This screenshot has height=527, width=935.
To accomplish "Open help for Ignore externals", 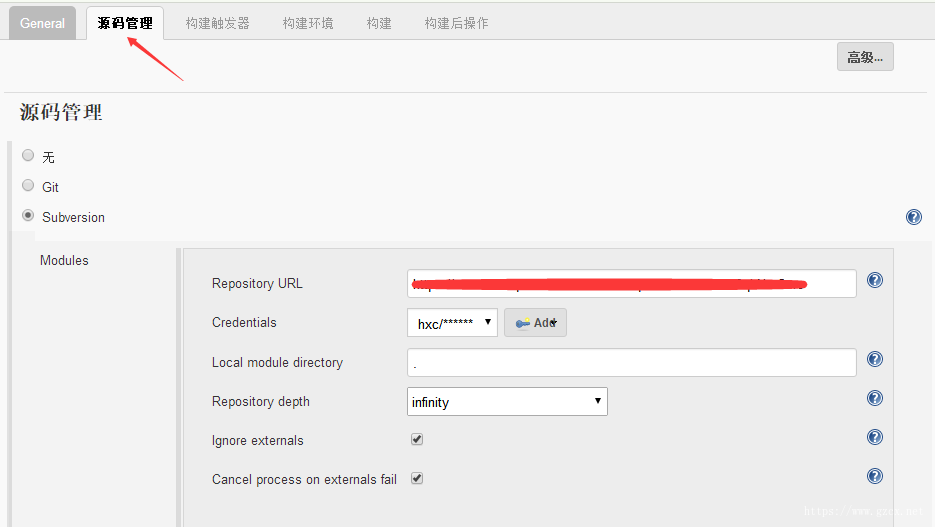I will pos(875,438).
